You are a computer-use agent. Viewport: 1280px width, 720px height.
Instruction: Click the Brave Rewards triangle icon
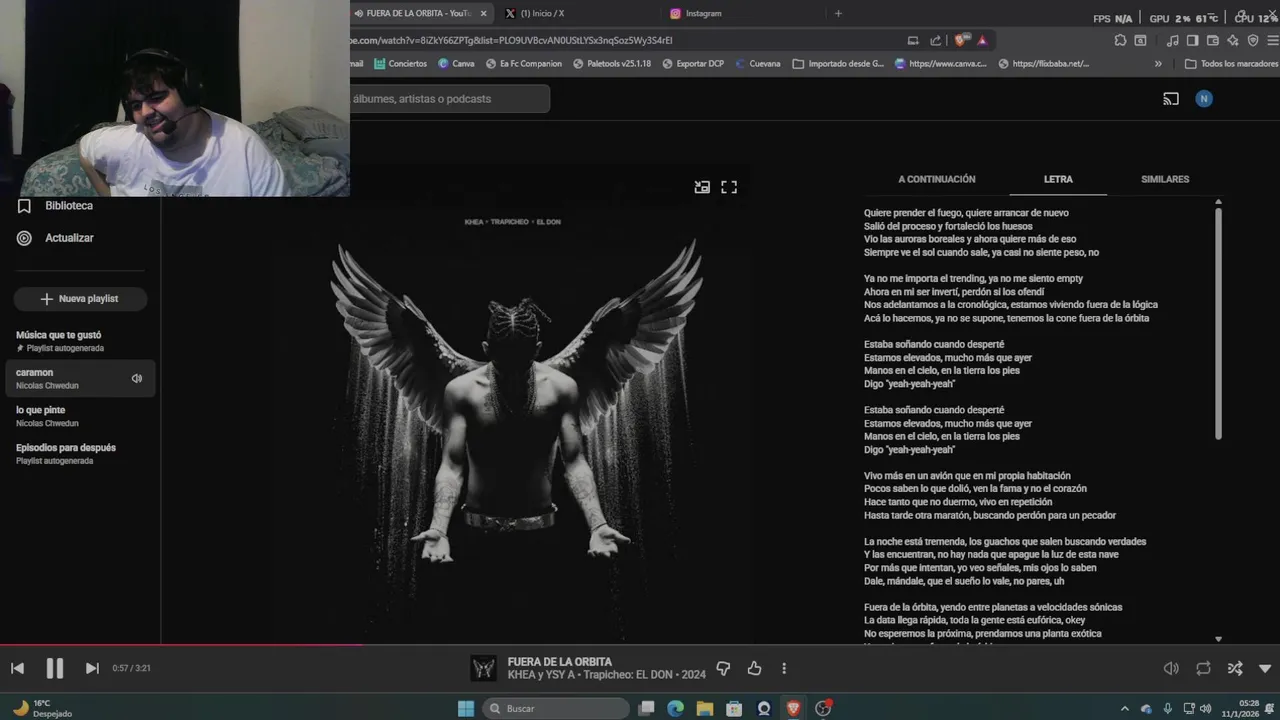coord(983,40)
